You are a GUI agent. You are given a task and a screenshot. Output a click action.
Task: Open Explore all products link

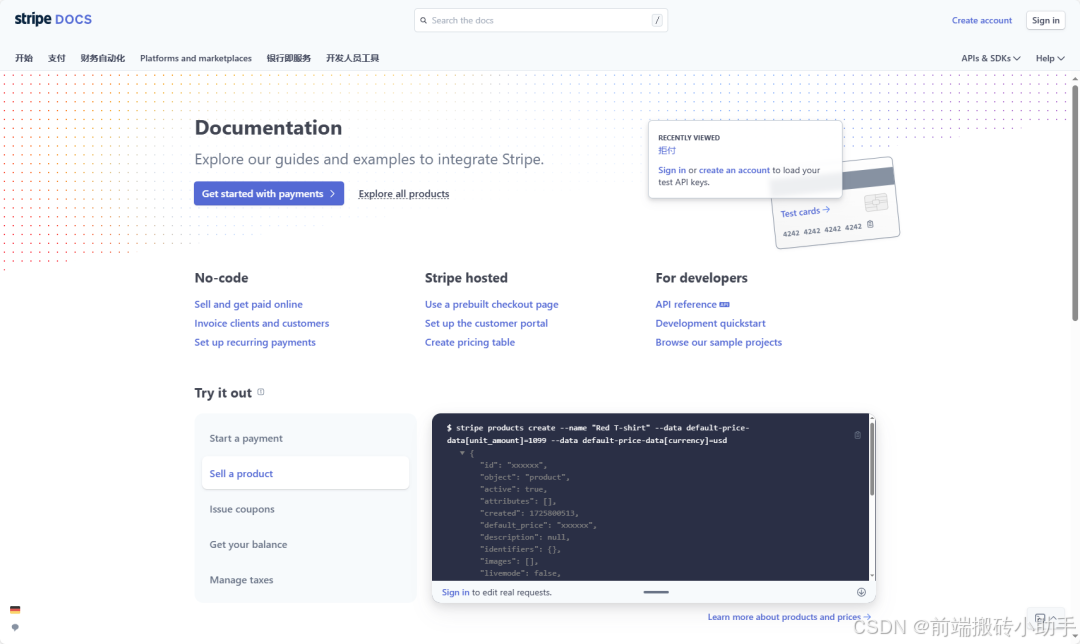[404, 194]
